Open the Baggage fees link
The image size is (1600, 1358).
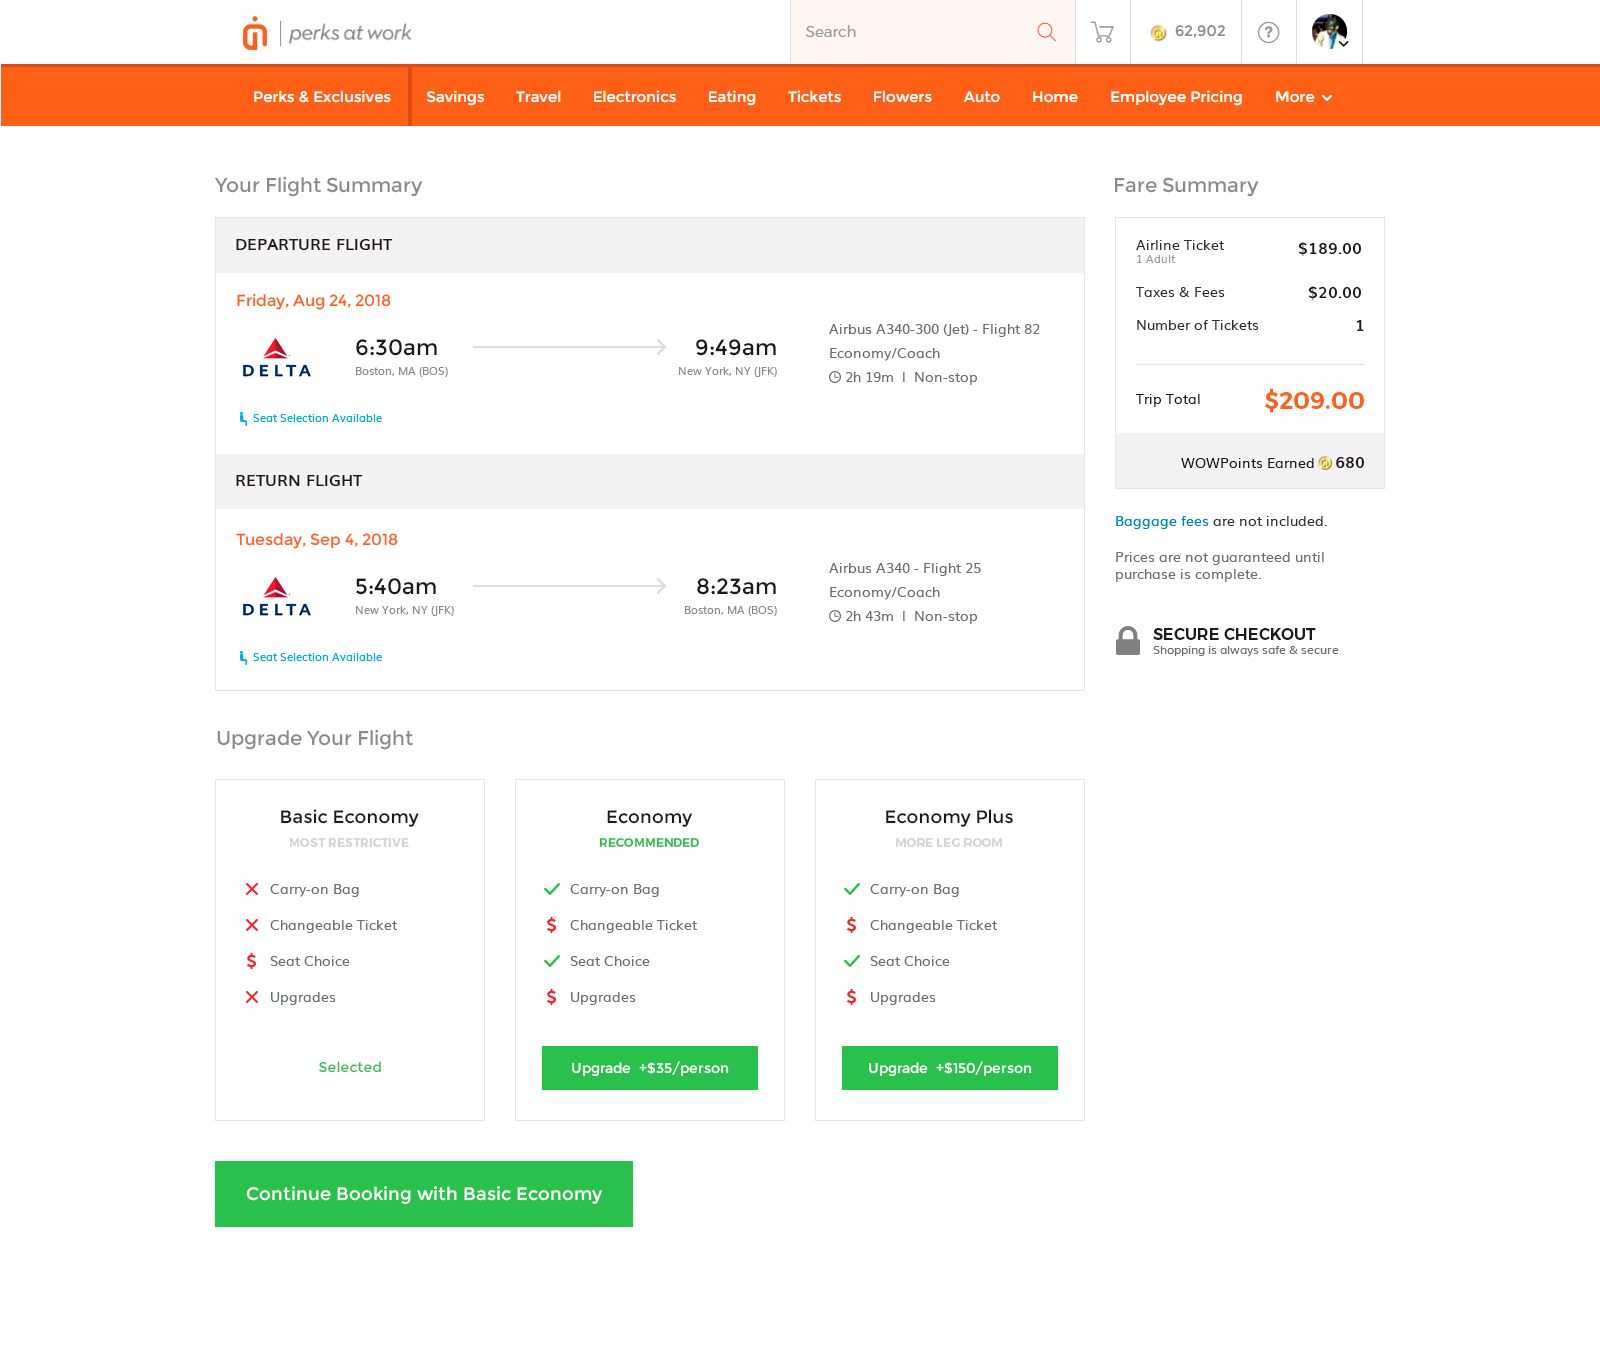click(1161, 521)
